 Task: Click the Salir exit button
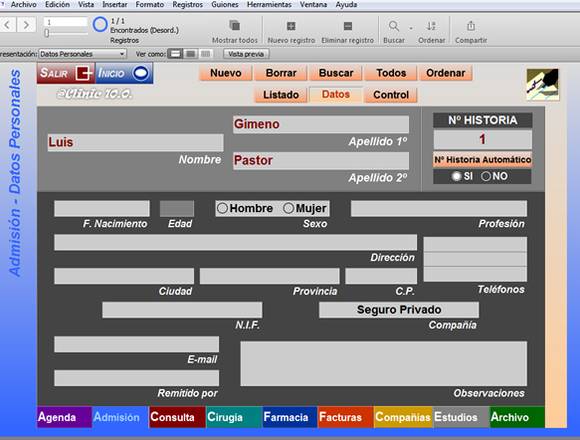click(x=66, y=73)
